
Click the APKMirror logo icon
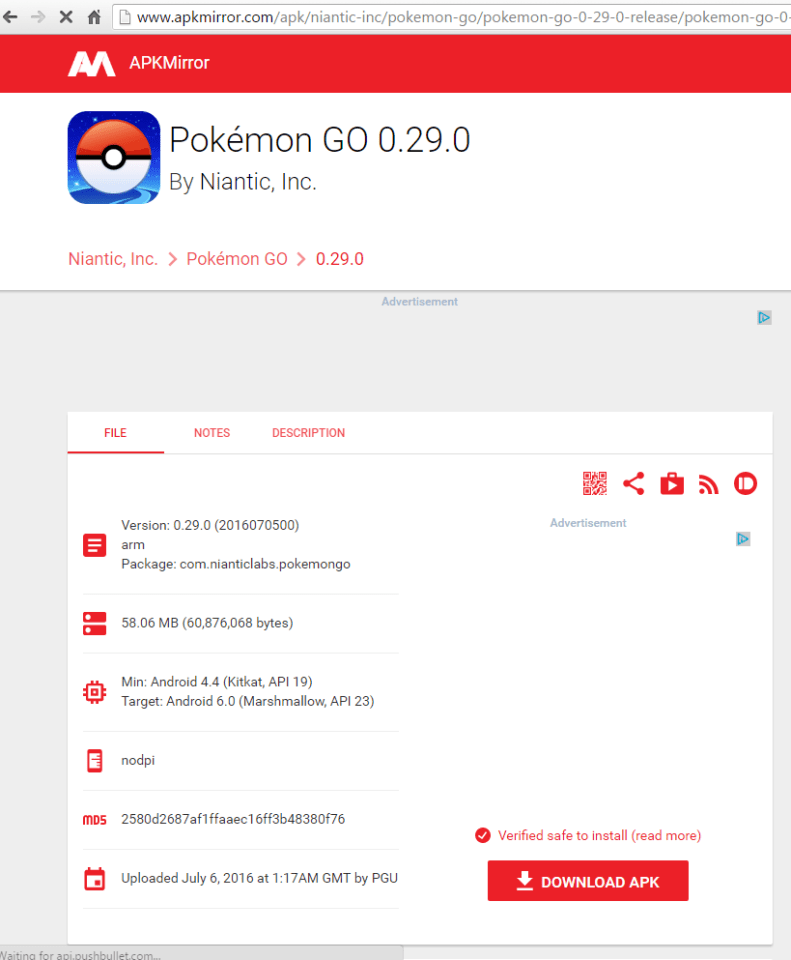[x=91, y=64]
